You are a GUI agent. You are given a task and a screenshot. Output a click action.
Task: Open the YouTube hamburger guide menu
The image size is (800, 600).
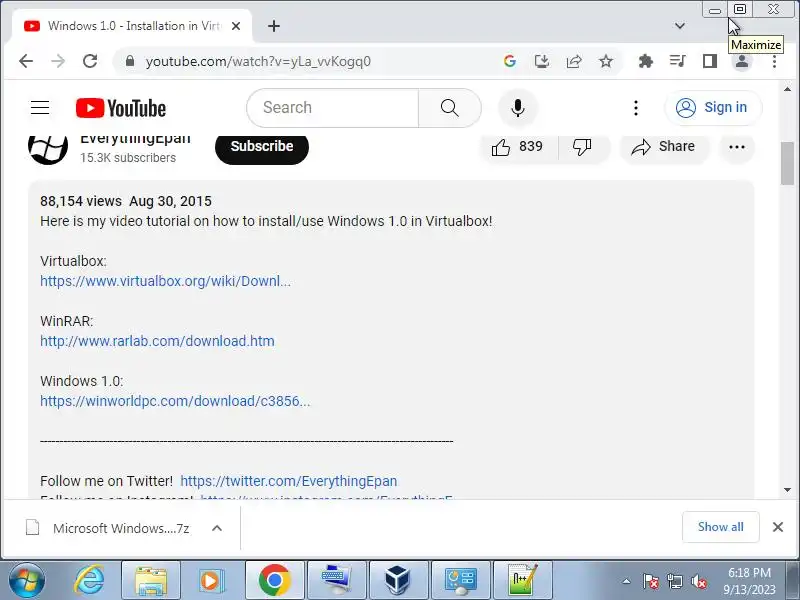pyautogui.click(x=40, y=108)
